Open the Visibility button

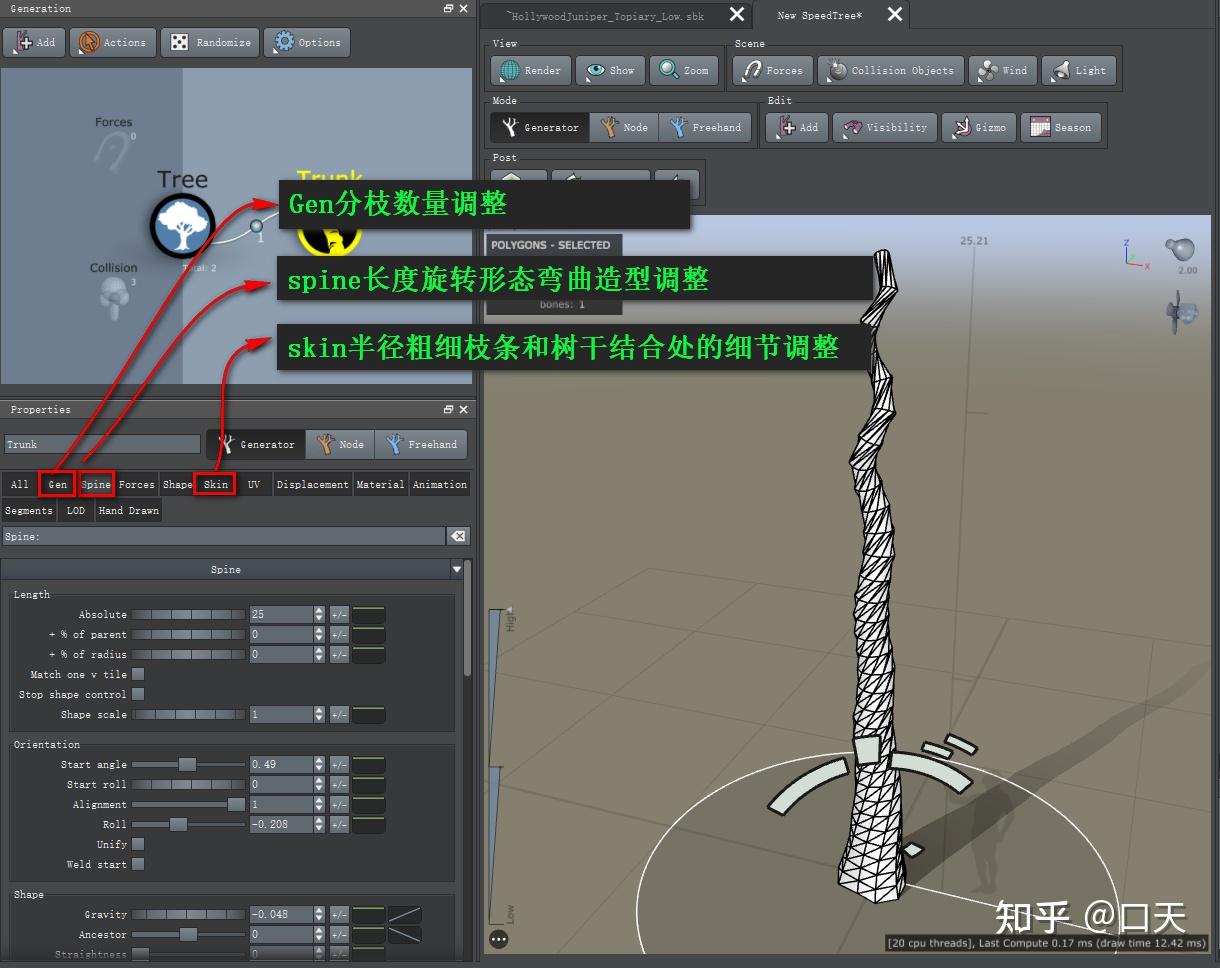885,127
